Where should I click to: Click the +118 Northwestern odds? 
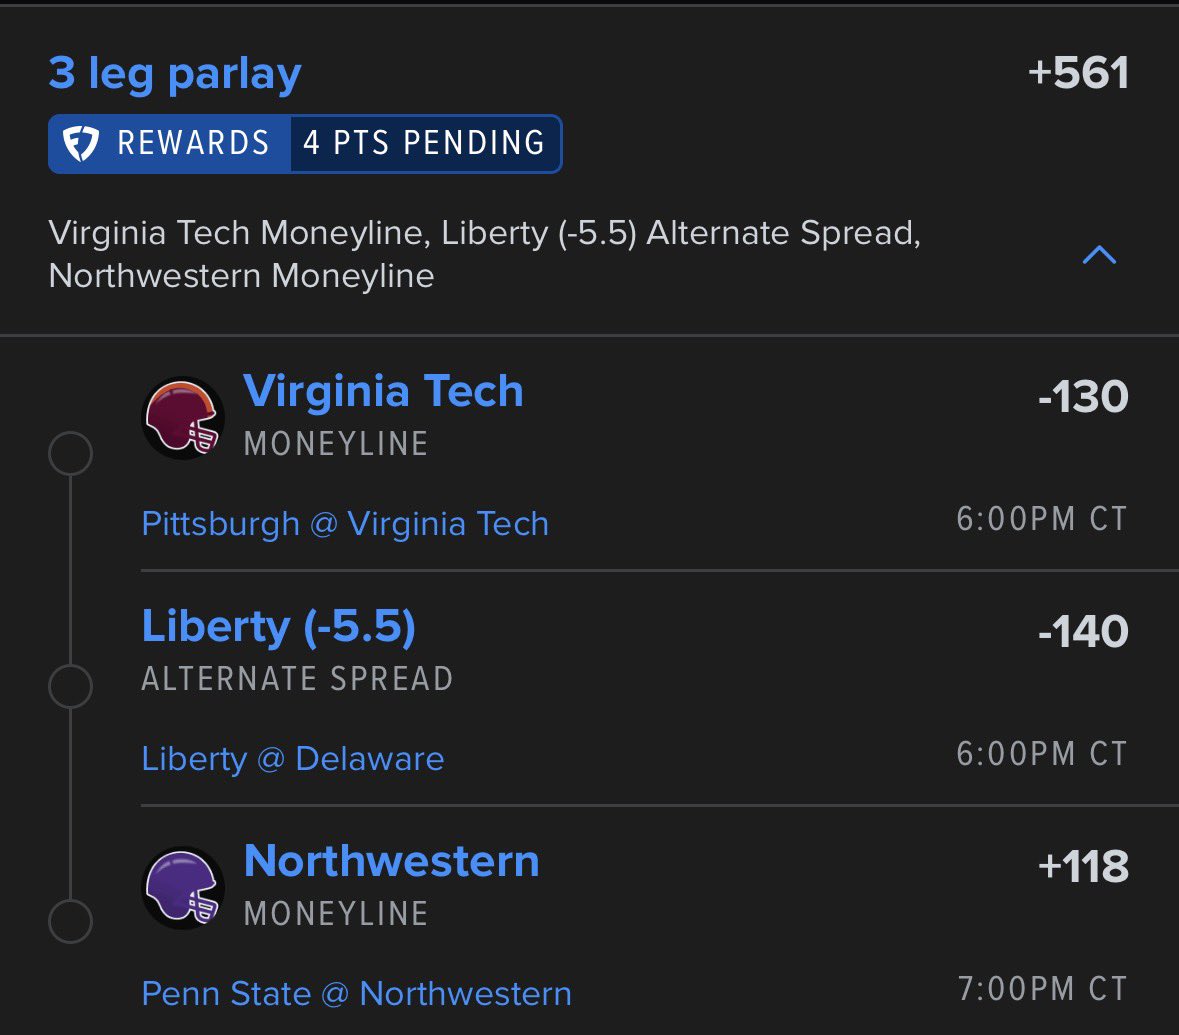click(x=1083, y=866)
